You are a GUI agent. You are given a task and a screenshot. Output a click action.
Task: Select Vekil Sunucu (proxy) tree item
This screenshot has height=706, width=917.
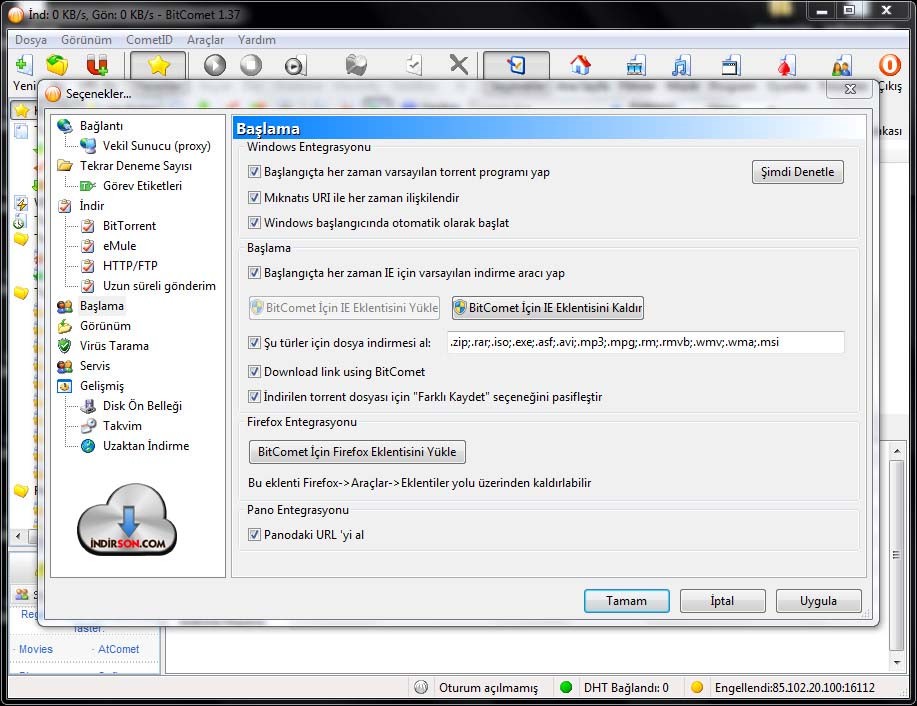pos(157,146)
